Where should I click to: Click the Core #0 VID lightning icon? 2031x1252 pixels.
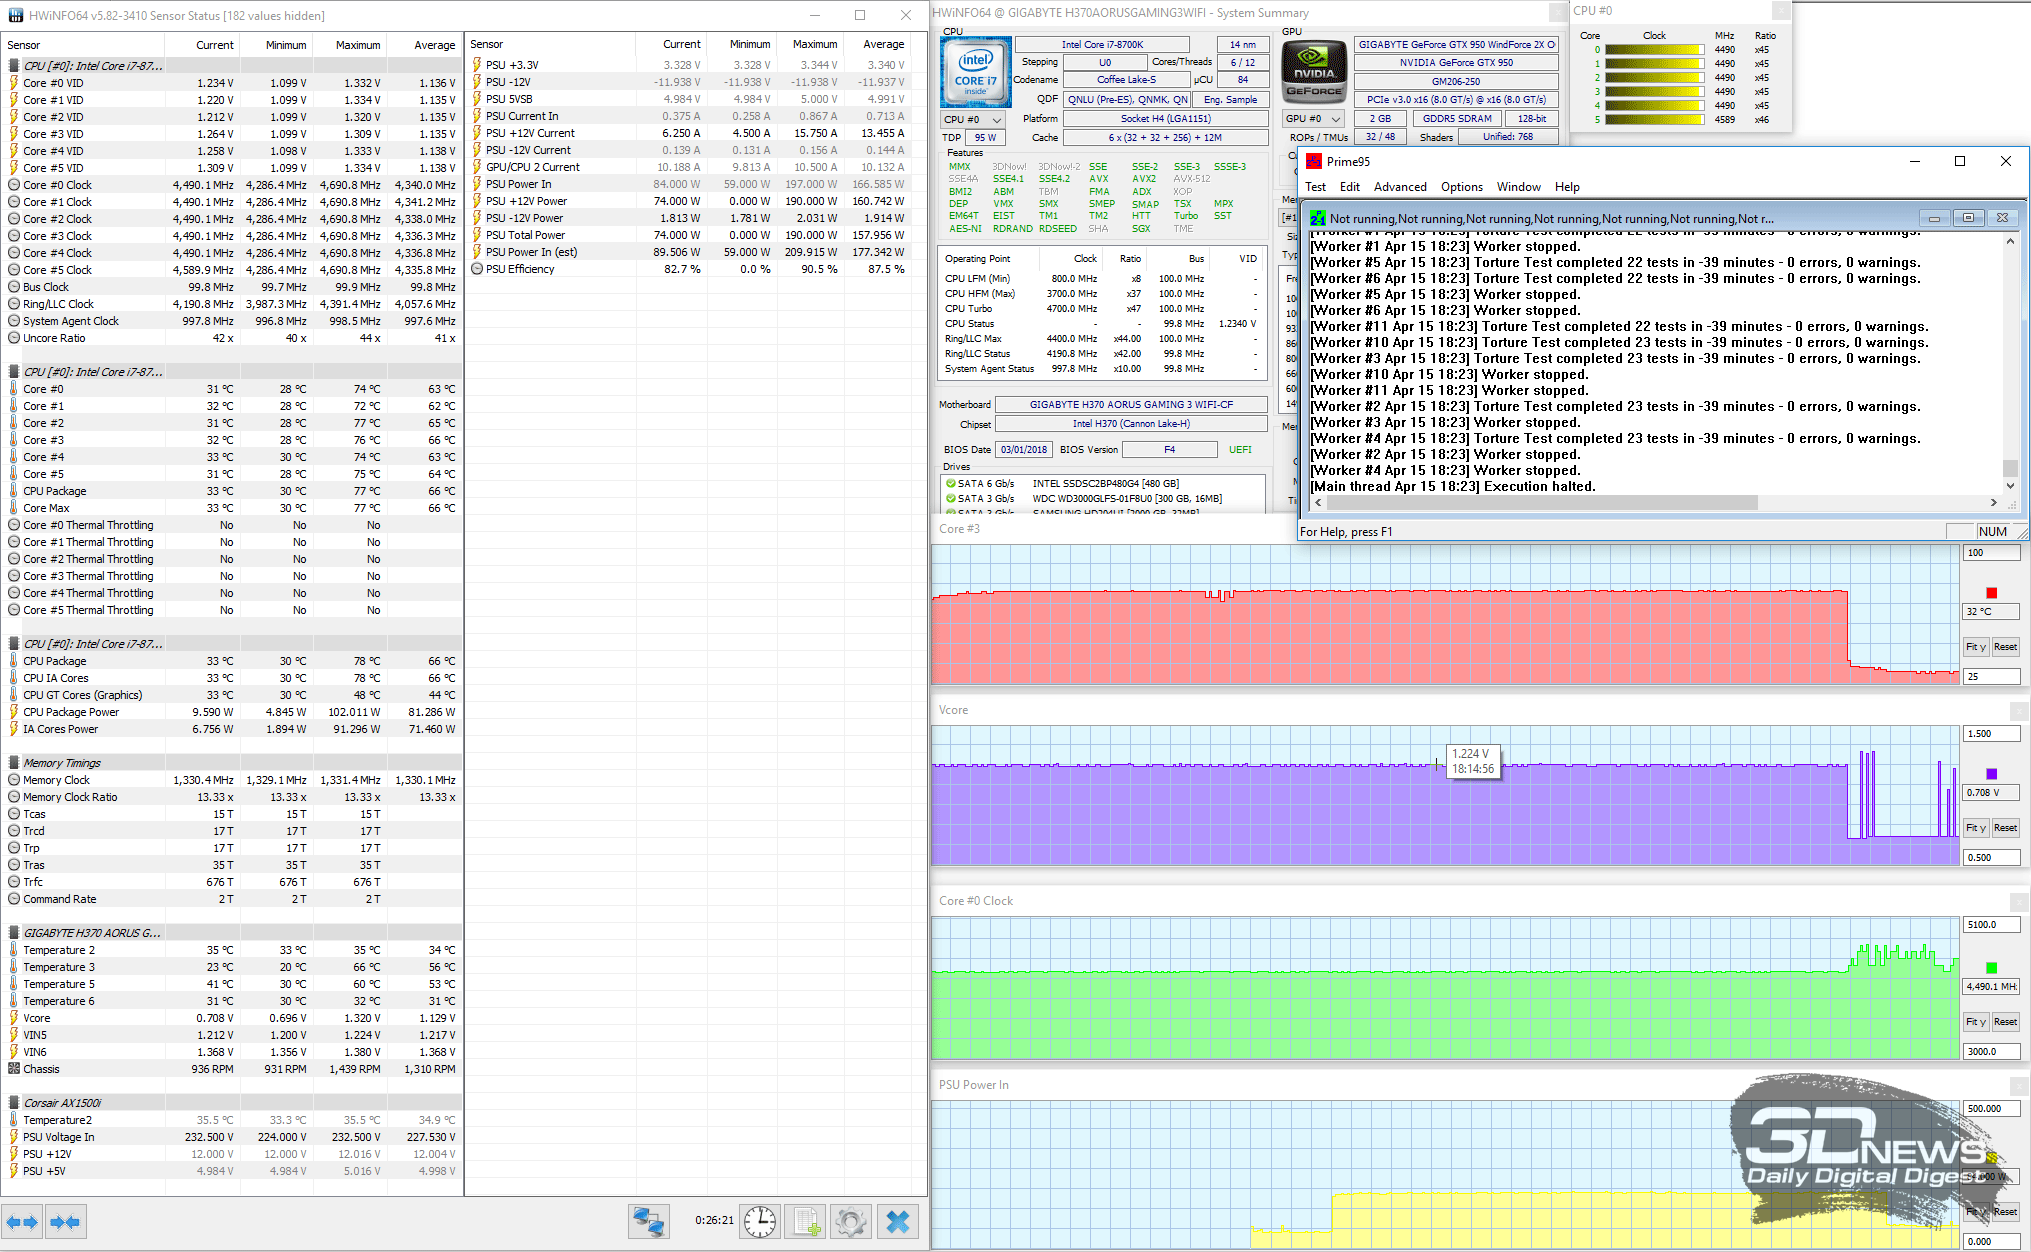[14, 83]
